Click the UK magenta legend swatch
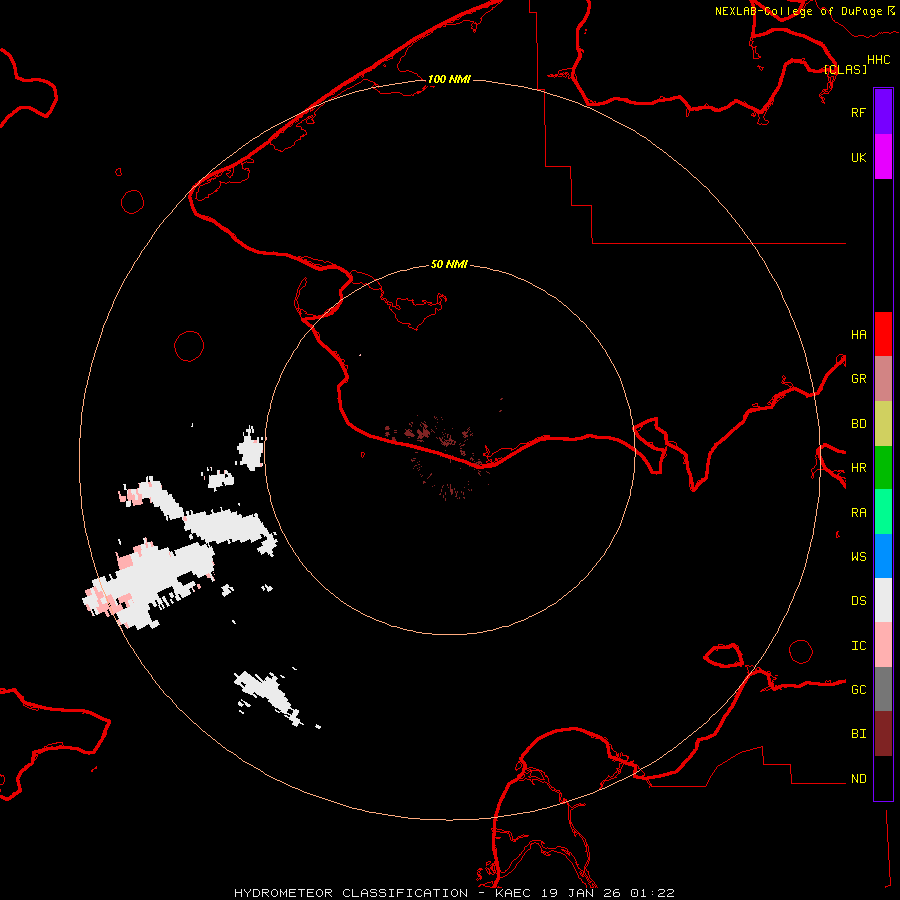The width and height of the screenshot is (900, 900). 883,157
